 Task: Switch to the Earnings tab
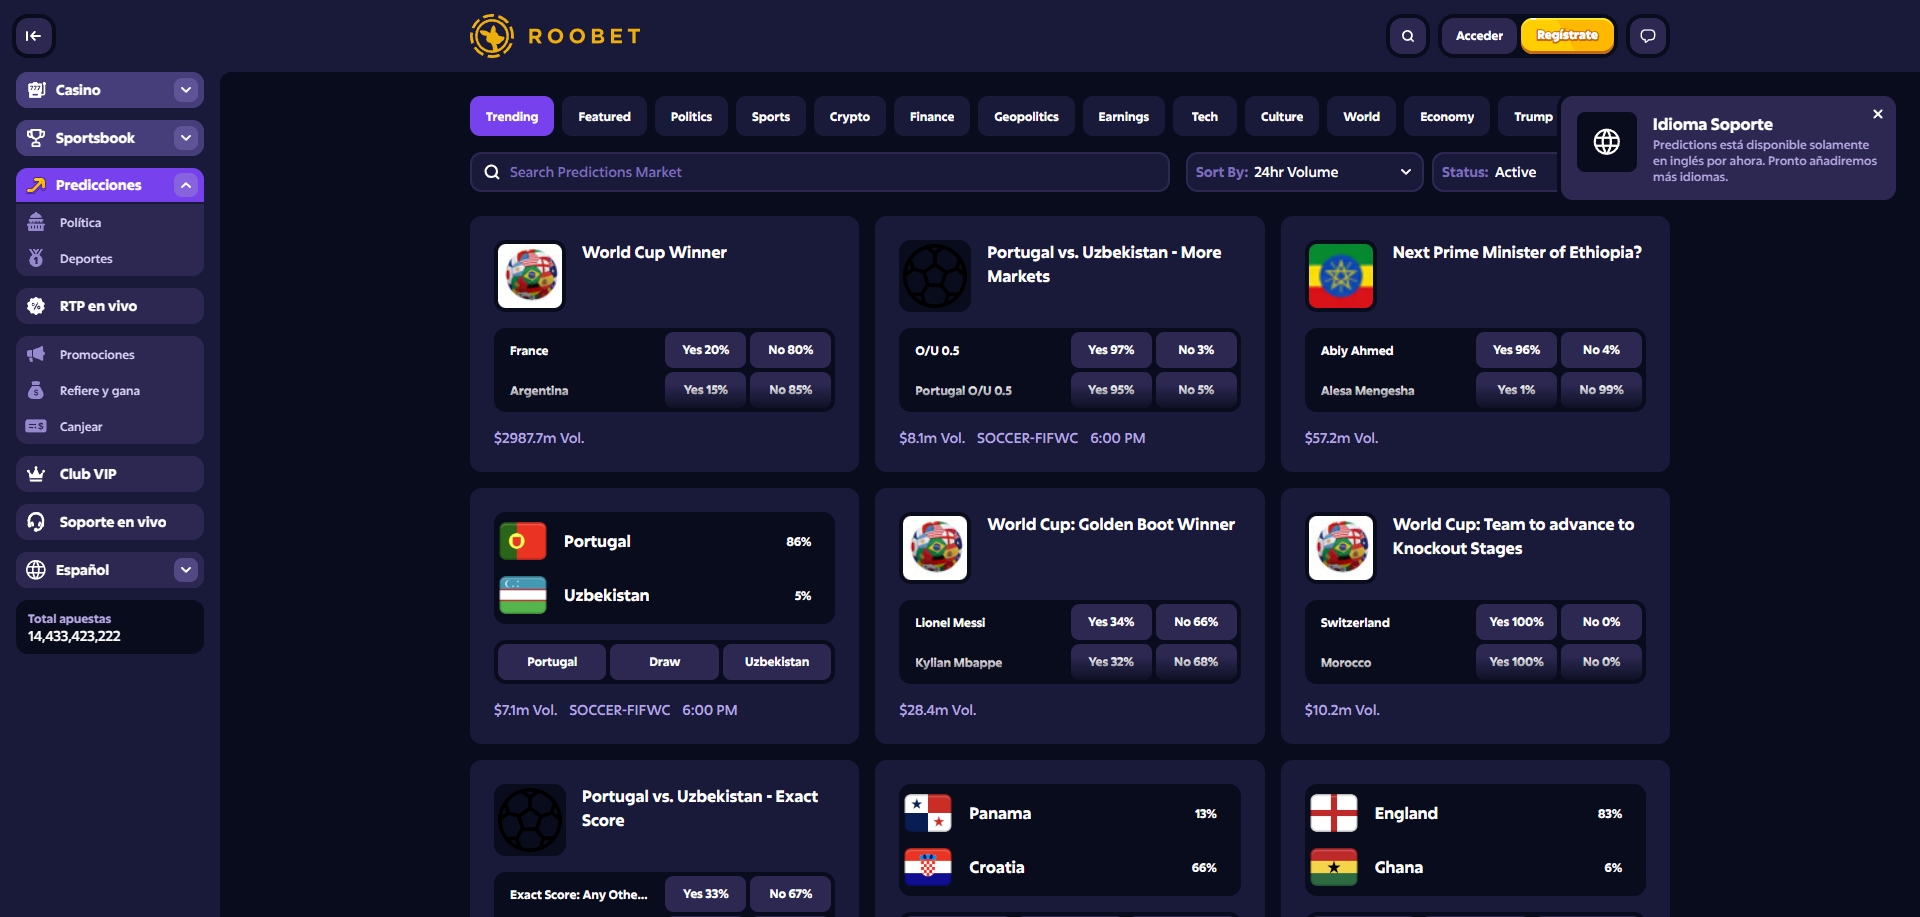(x=1124, y=116)
